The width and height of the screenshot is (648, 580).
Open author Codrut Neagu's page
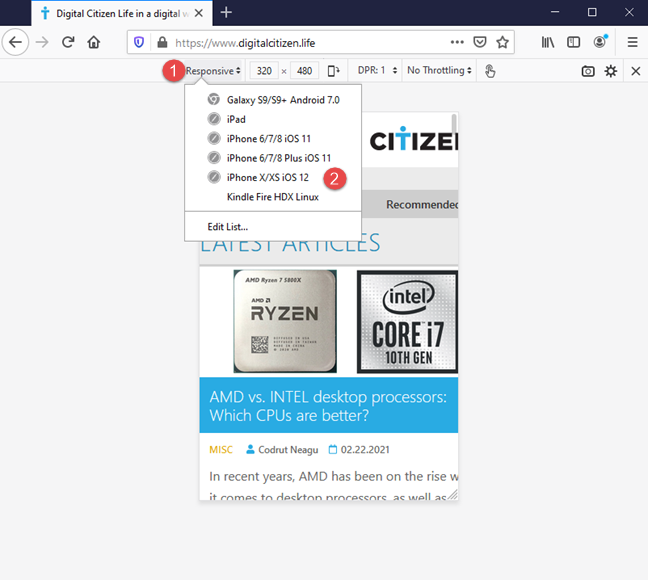coord(288,450)
